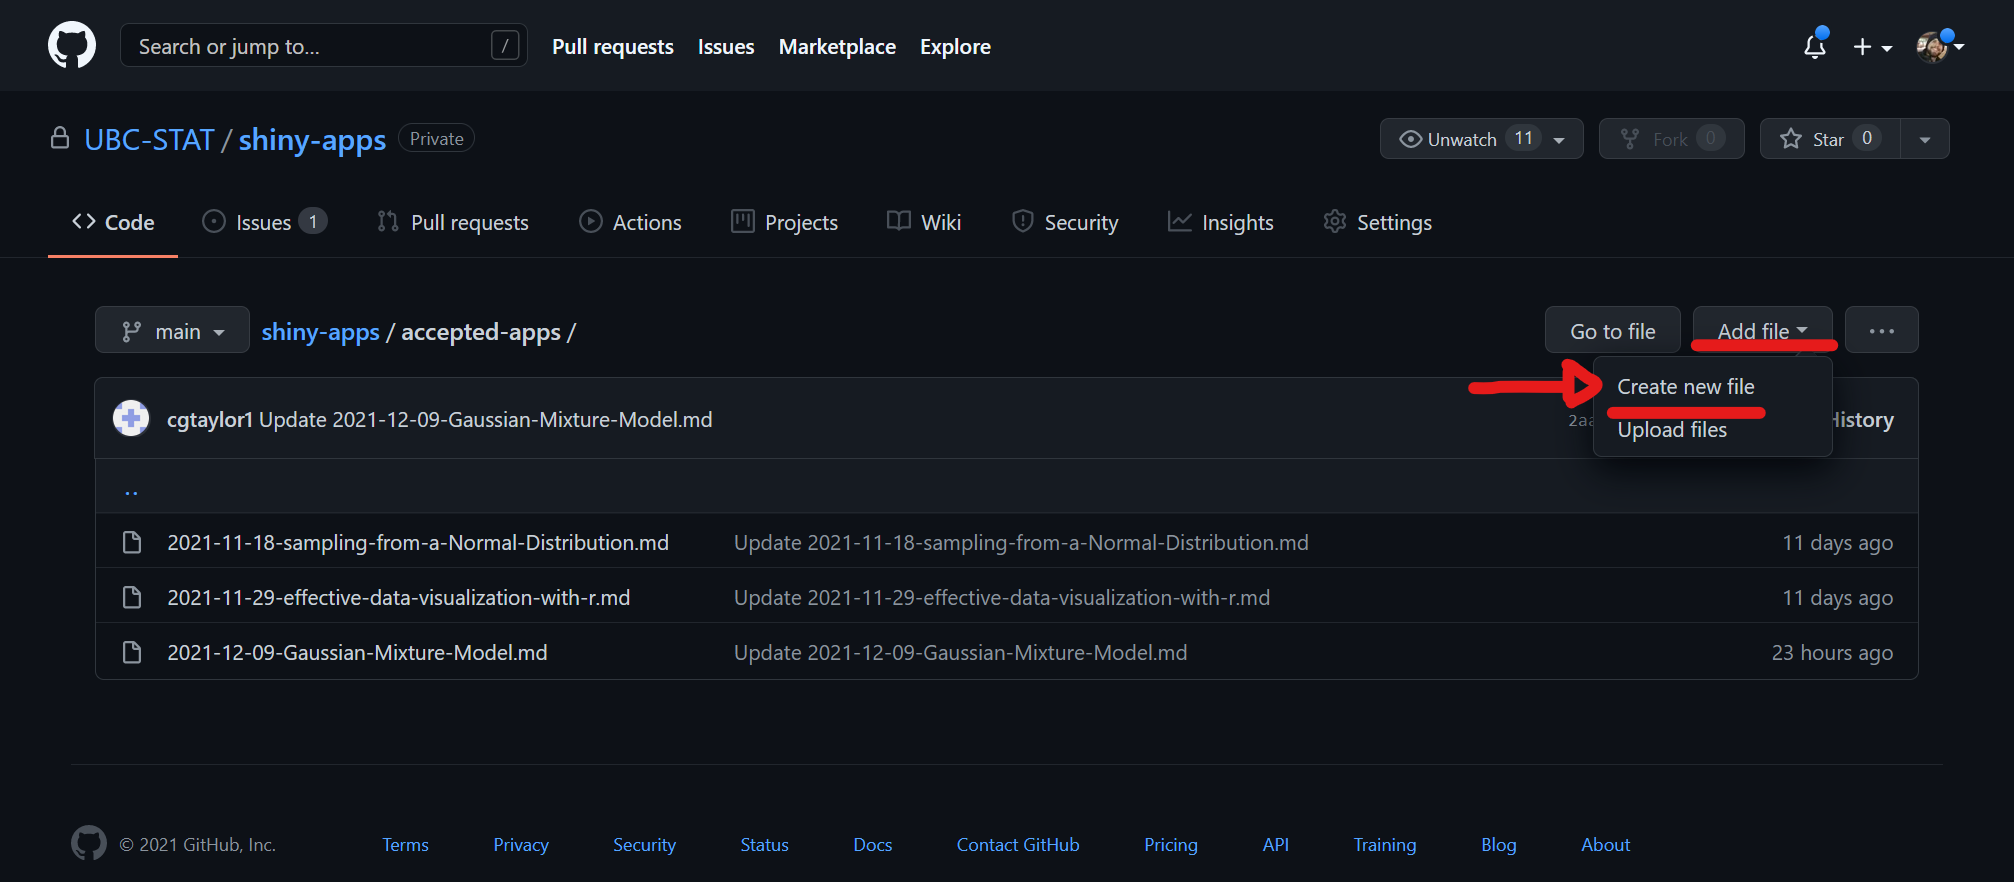Screen dimensions: 2014x882
Task: Click the GitHub Octocat logo in header
Action: (x=72, y=46)
